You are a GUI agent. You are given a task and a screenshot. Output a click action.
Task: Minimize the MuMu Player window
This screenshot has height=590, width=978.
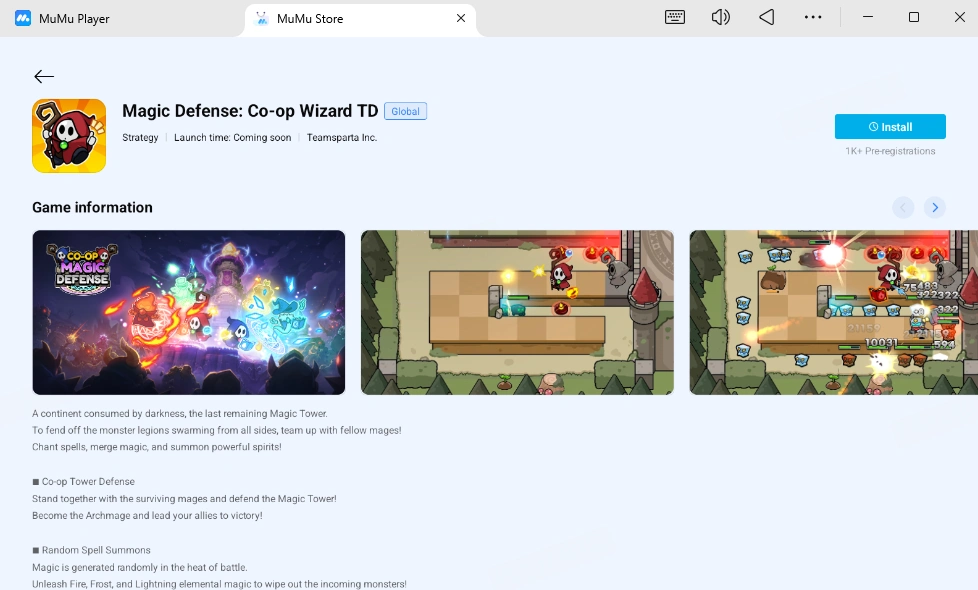tap(868, 17)
